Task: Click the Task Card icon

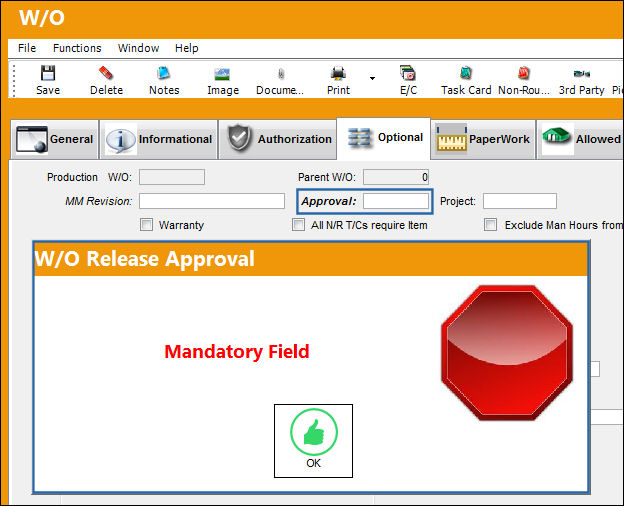Action: point(466,80)
